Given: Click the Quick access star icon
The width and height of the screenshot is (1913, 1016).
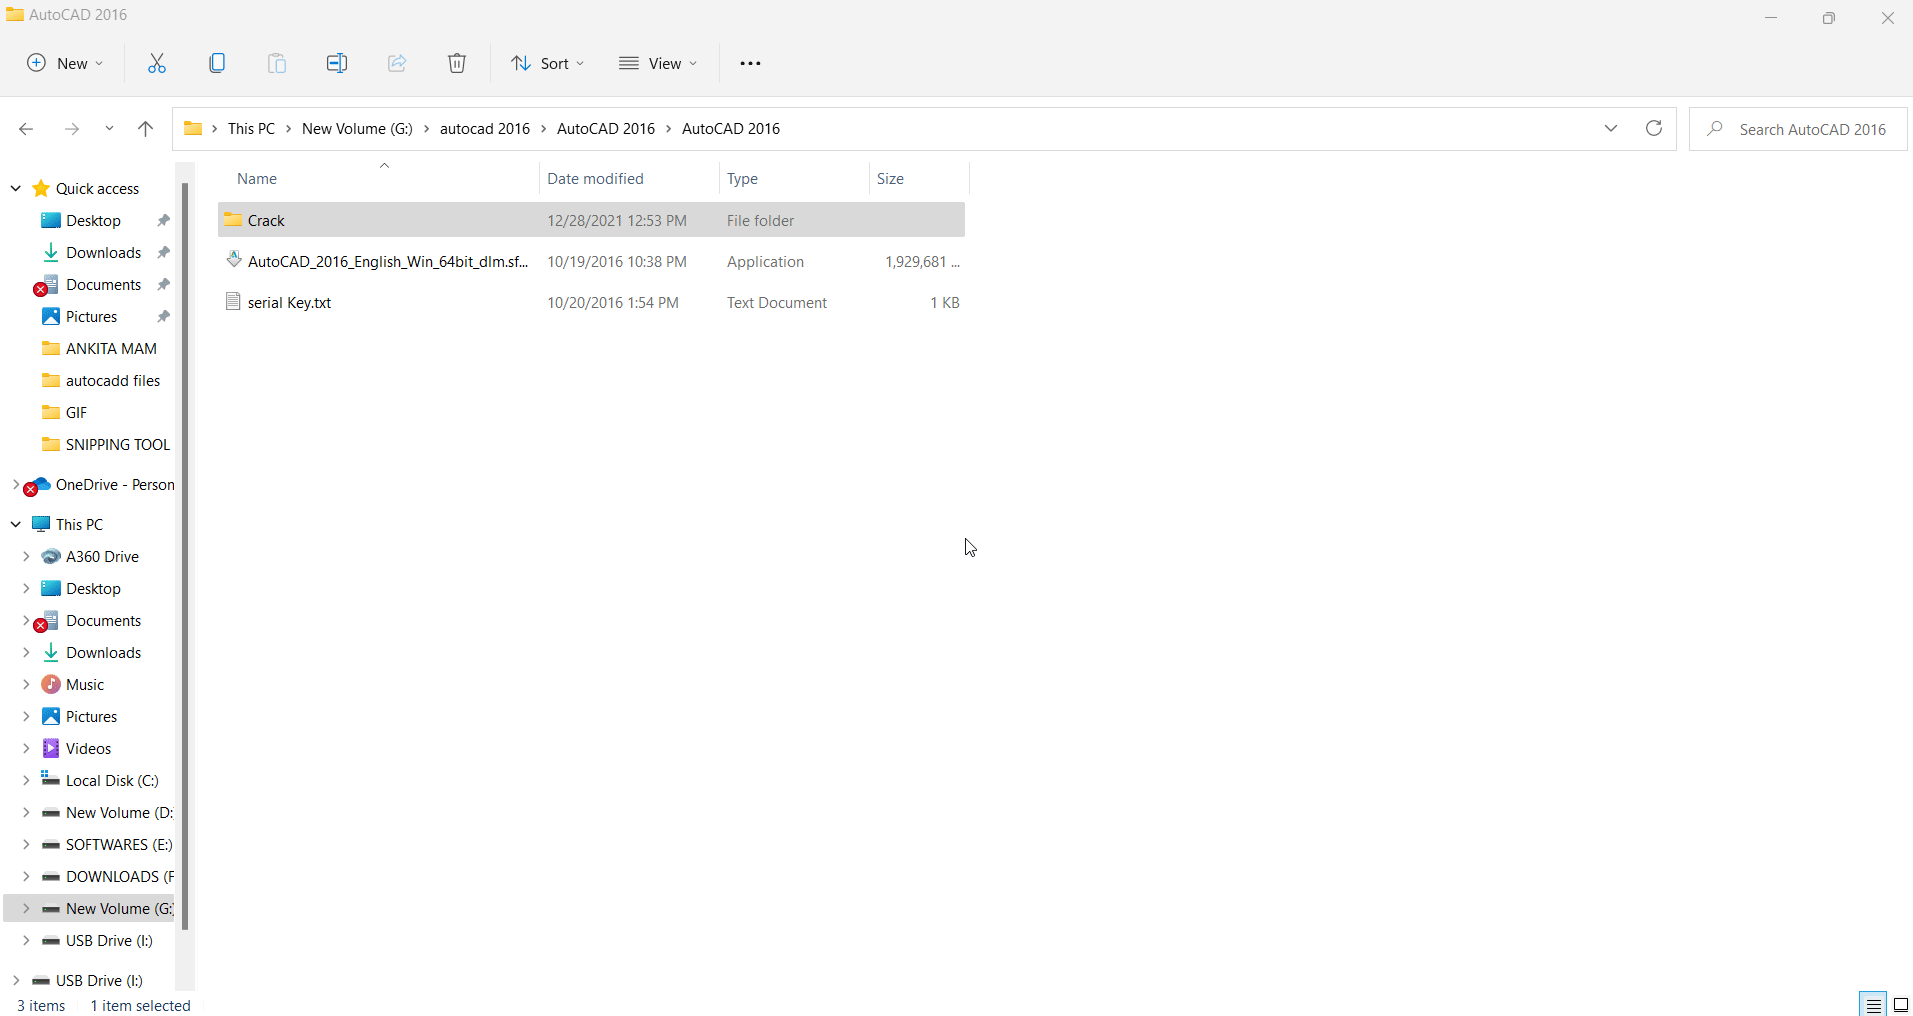Looking at the screenshot, I should 41,188.
